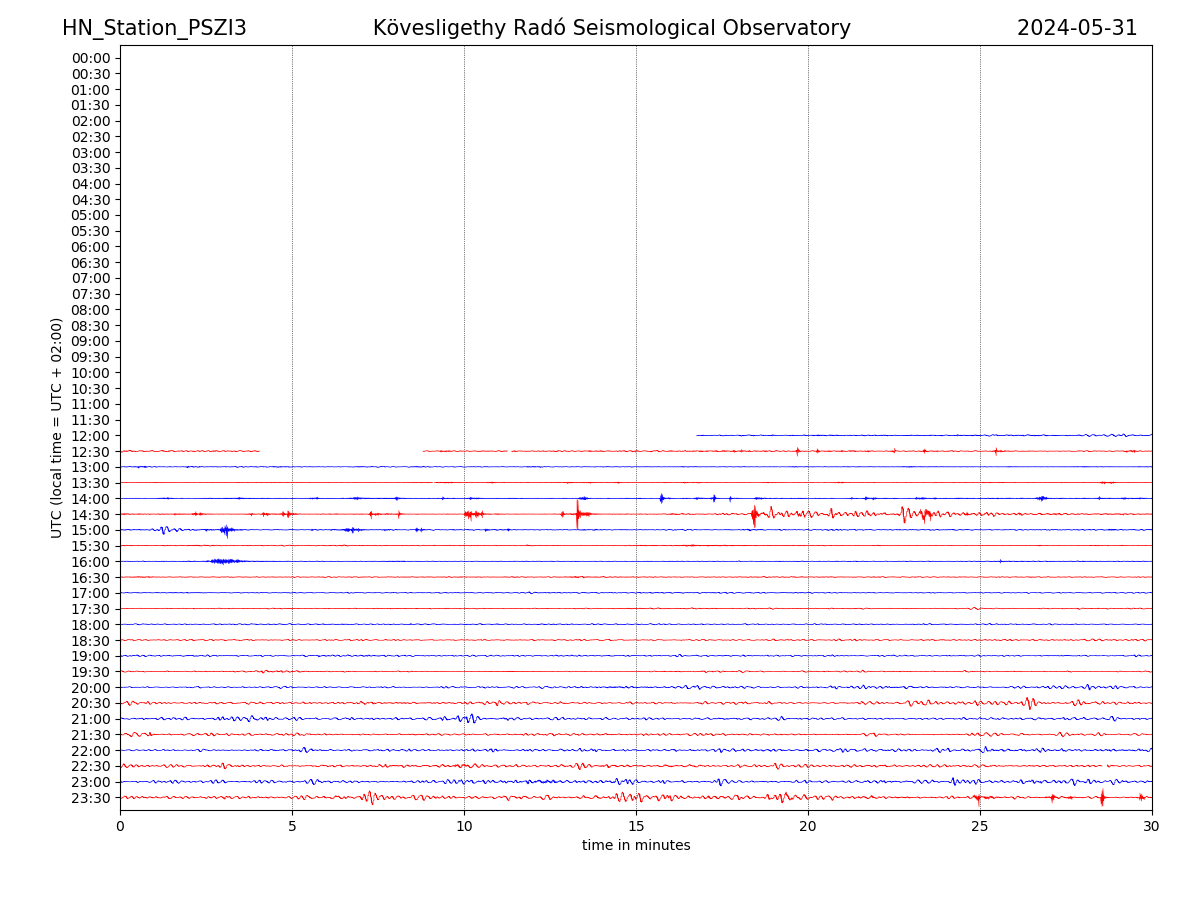
Task: Select the 12:00 time row label
Action: [90, 436]
